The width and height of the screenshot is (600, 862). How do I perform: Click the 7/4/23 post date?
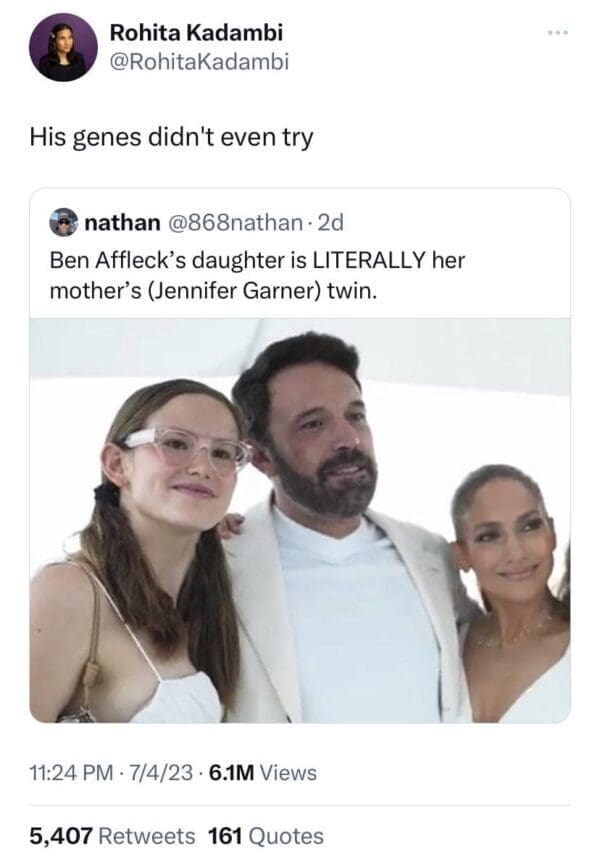[x=148, y=772]
